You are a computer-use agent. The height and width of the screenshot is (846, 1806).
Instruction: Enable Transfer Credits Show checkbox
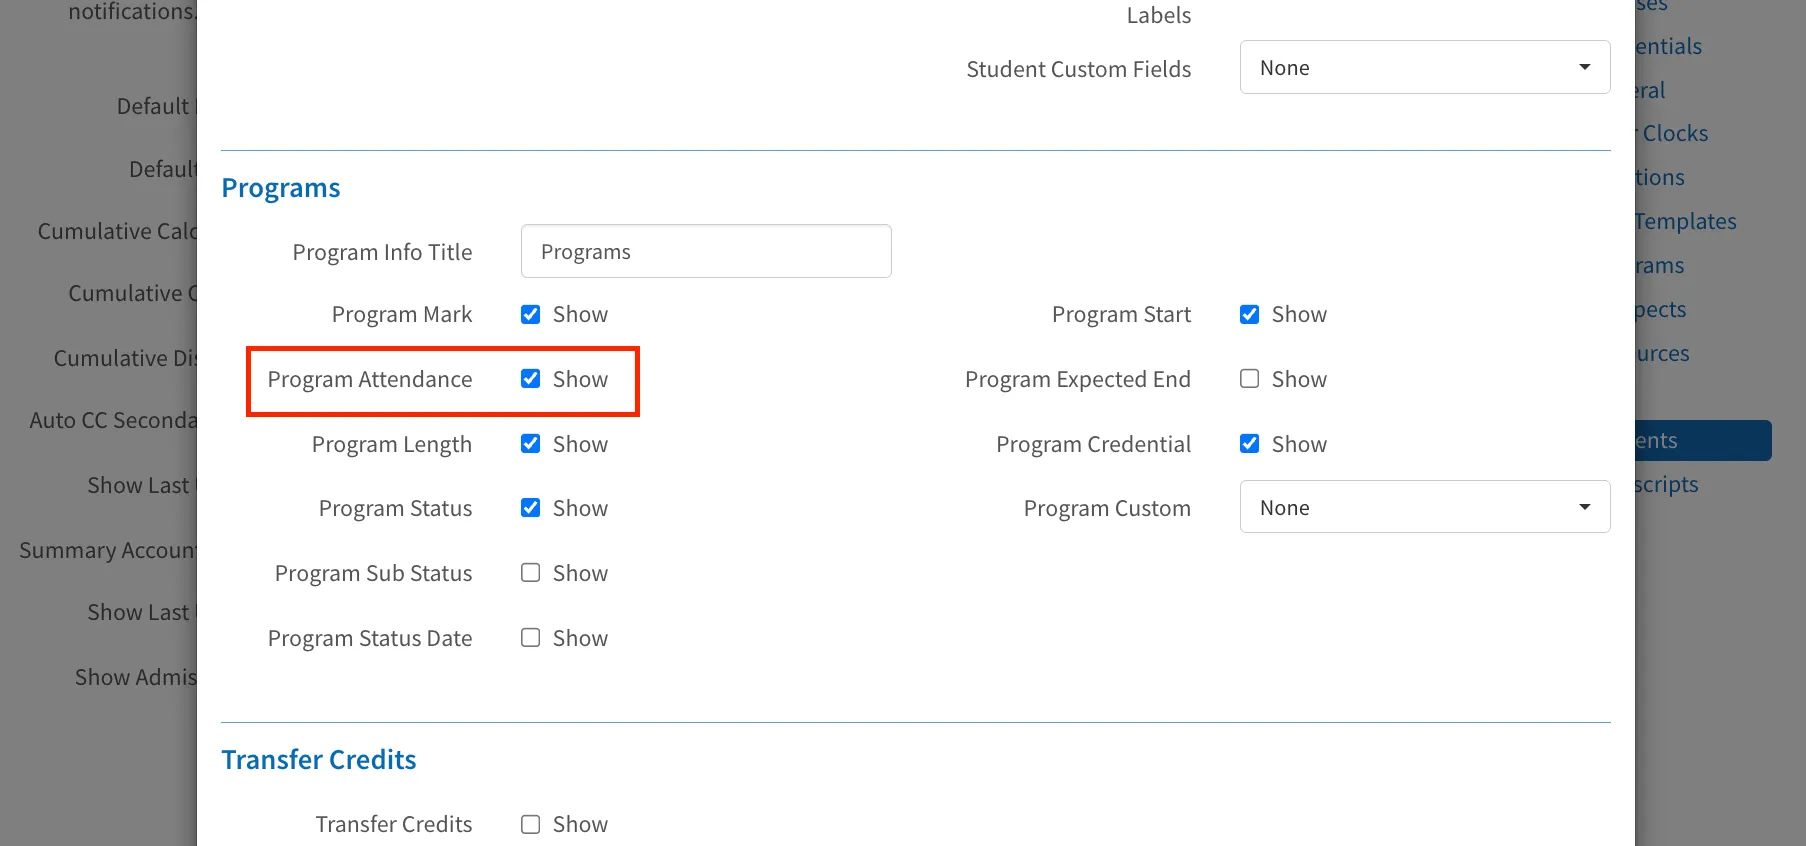(530, 824)
